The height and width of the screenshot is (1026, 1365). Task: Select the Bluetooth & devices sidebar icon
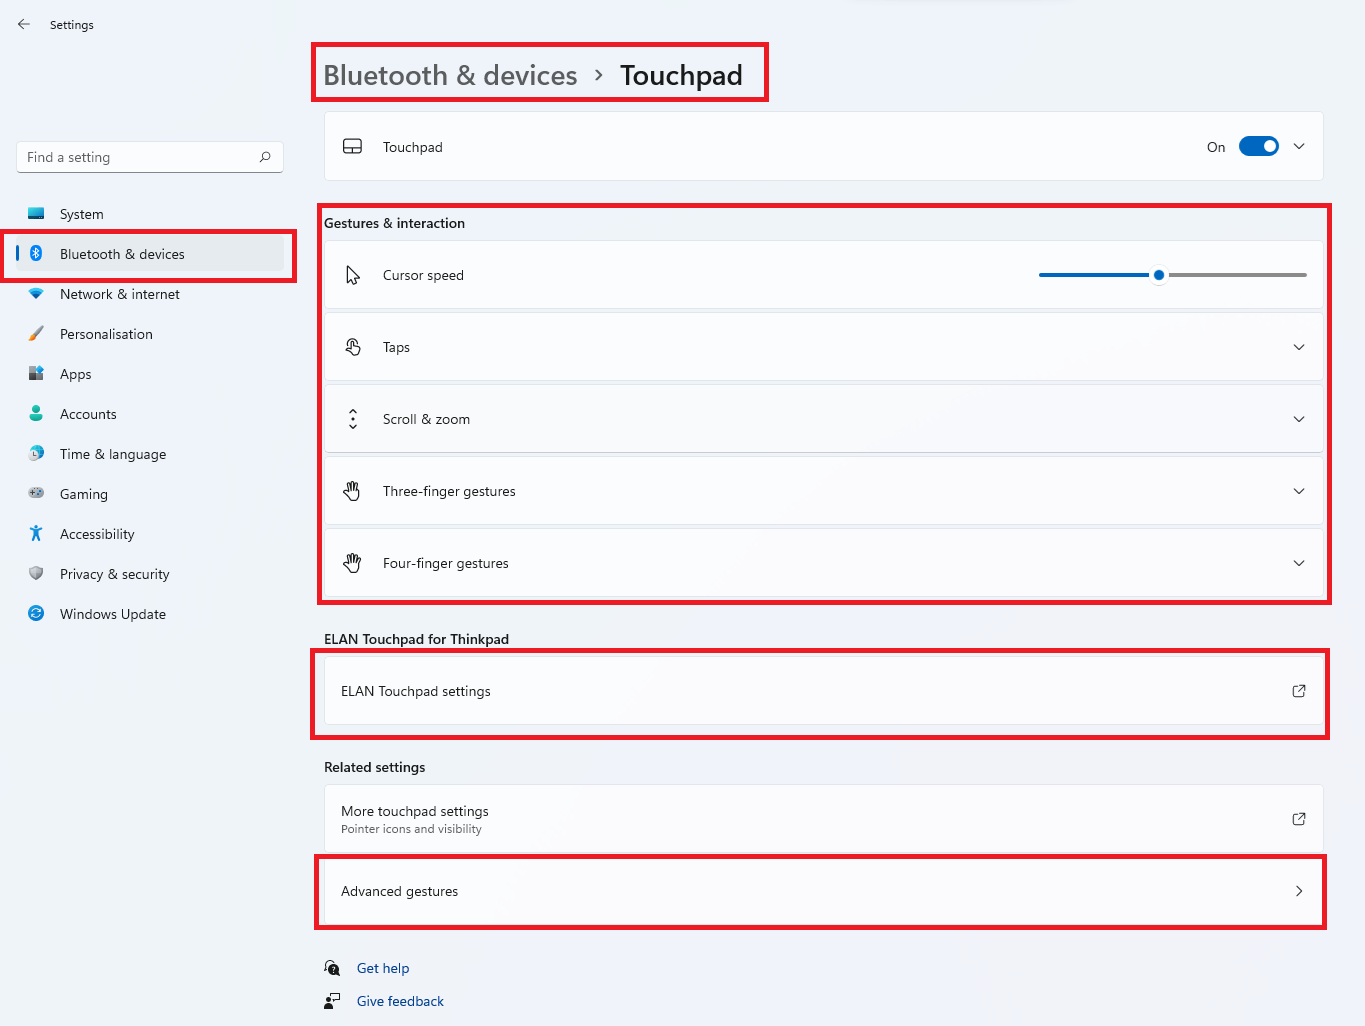(x=36, y=254)
